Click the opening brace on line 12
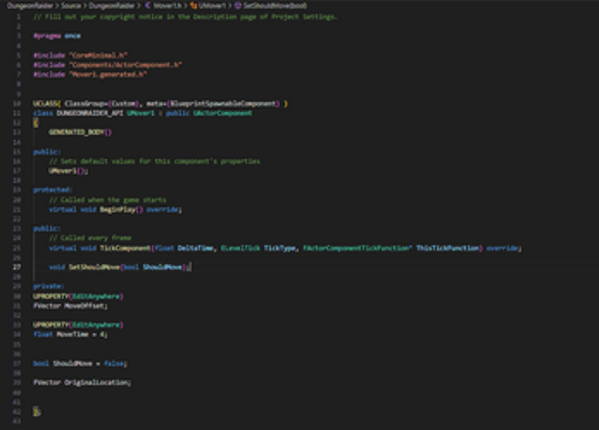599x430 pixels. tap(36, 123)
